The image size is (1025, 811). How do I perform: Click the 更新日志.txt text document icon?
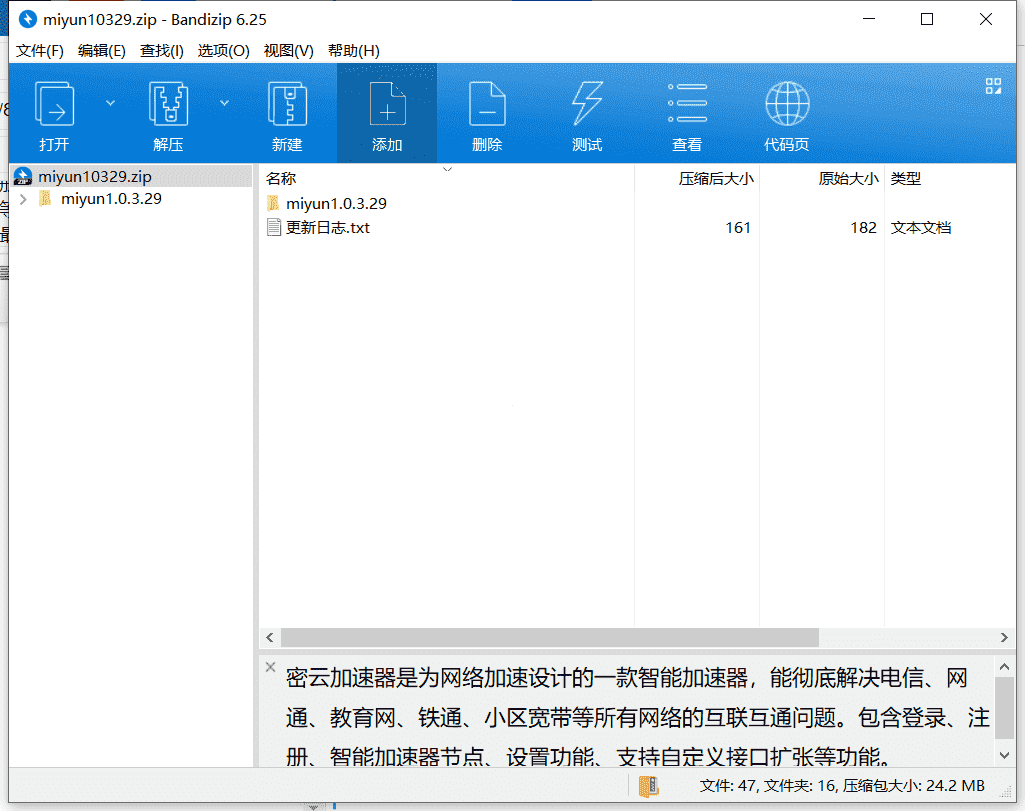point(274,227)
